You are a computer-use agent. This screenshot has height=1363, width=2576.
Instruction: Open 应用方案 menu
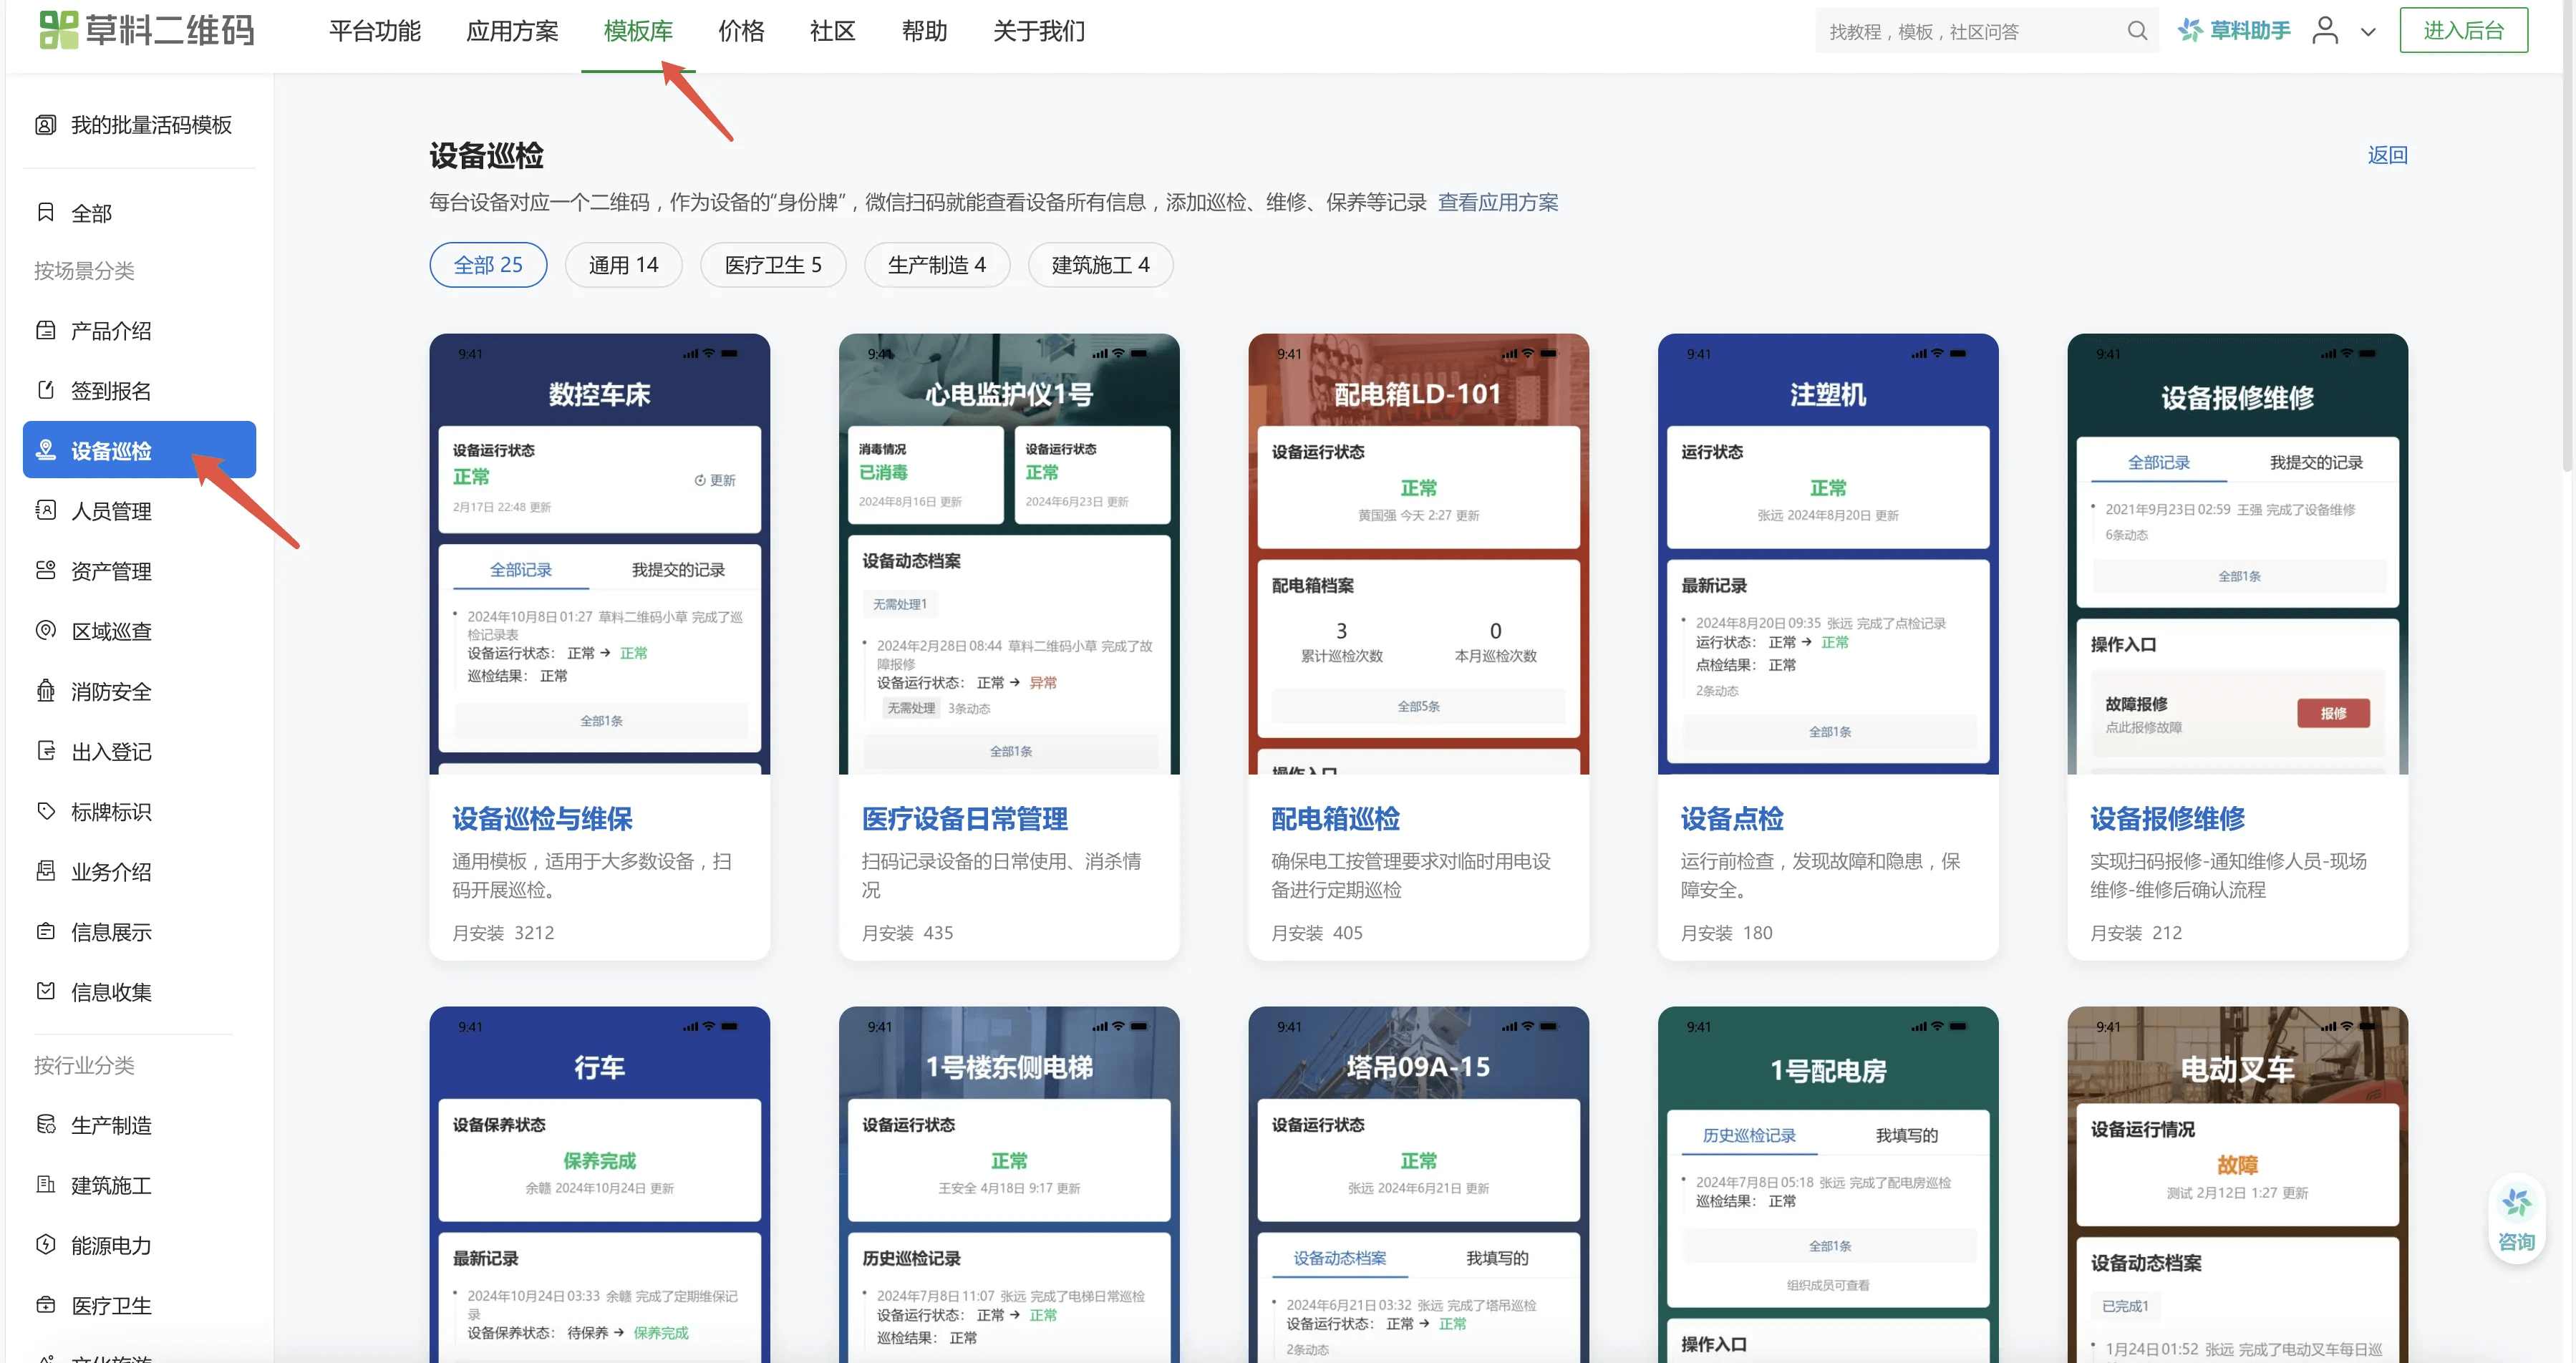point(512,31)
